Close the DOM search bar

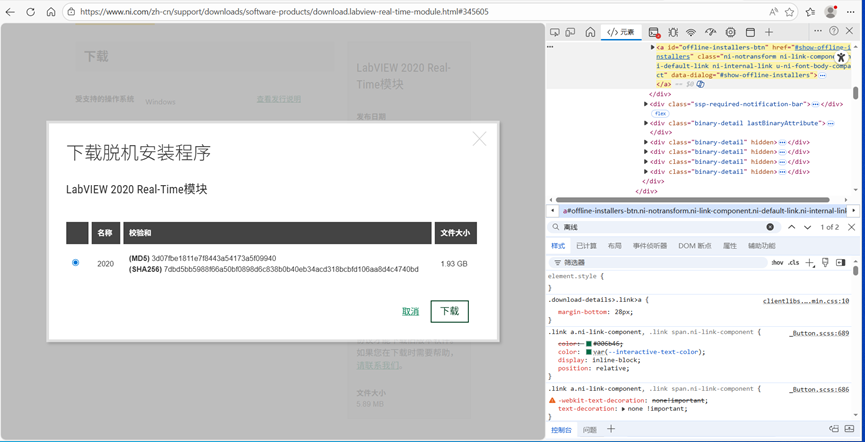(851, 227)
